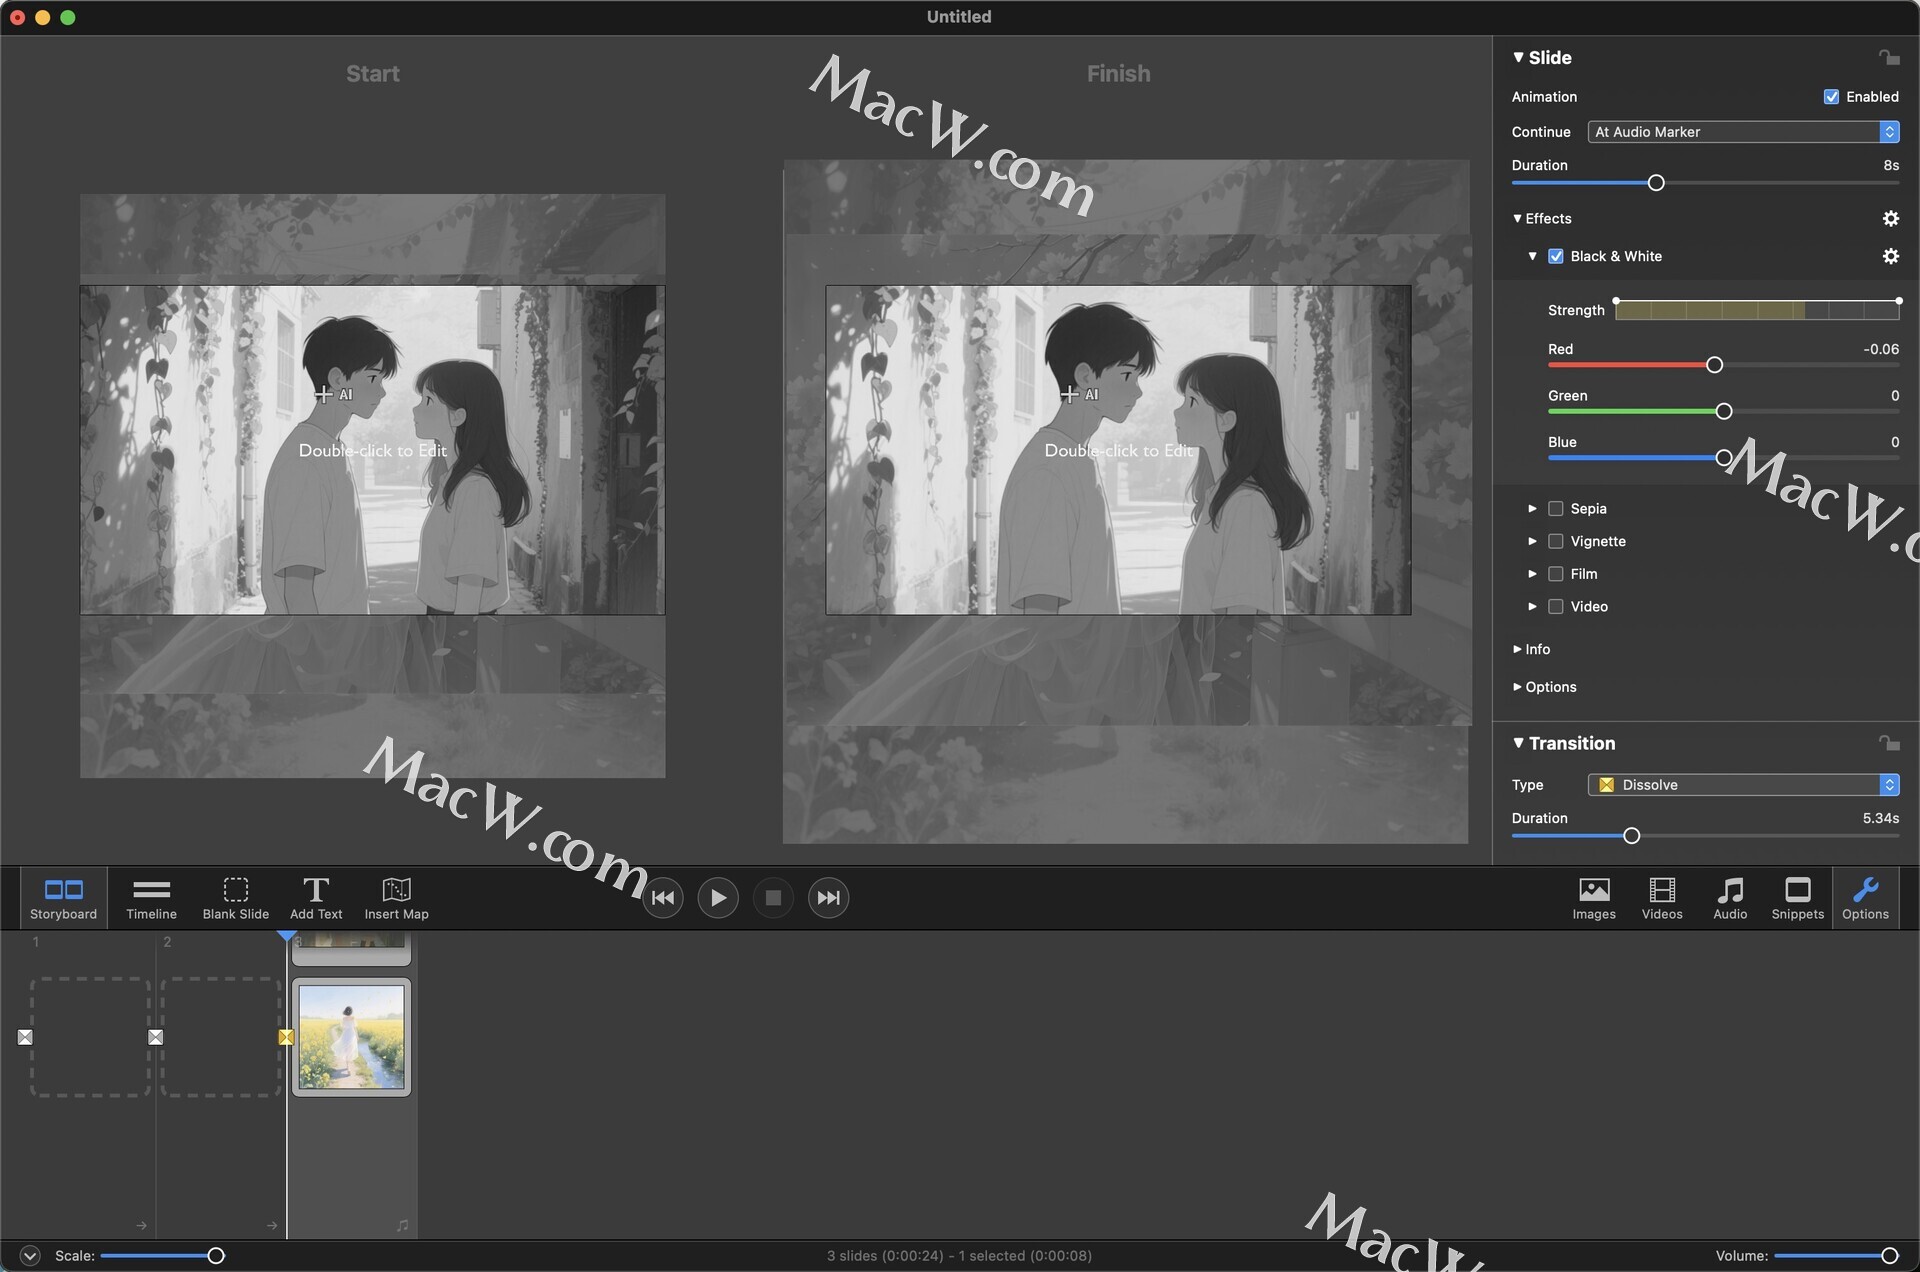Switch to Timeline view

(151, 898)
